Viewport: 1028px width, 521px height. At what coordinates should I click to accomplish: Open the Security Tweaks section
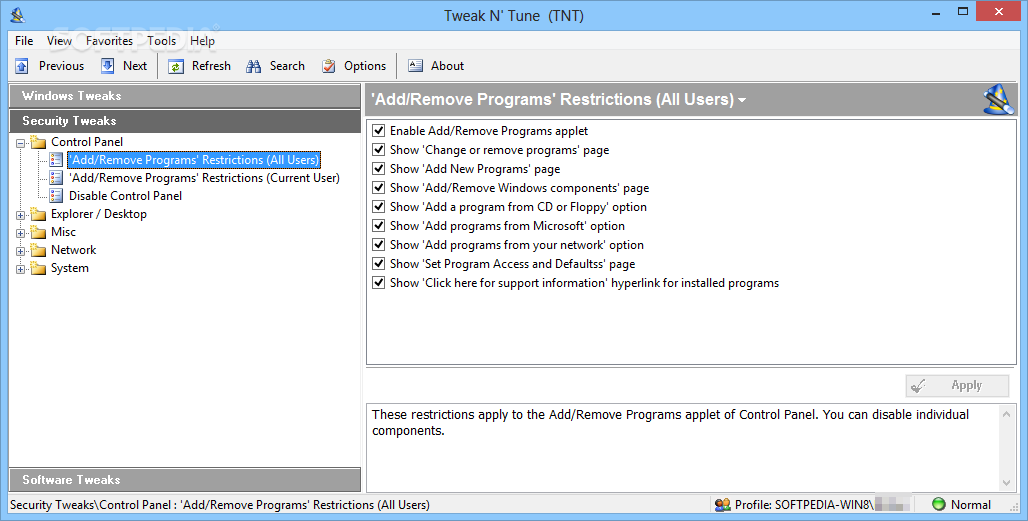[x=185, y=121]
